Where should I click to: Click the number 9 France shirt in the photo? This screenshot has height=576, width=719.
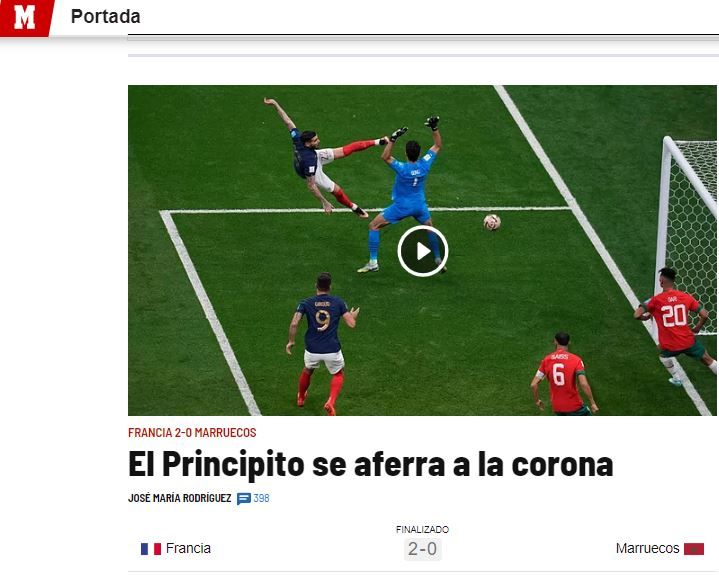point(322,323)
